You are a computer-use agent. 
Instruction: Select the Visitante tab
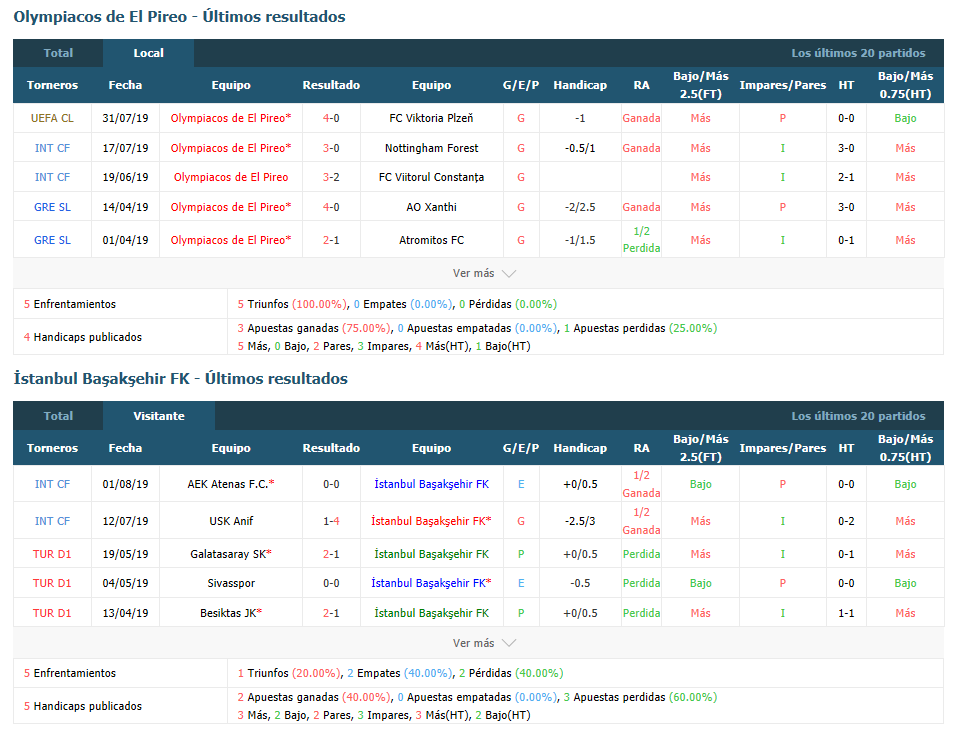coord(159,416)
